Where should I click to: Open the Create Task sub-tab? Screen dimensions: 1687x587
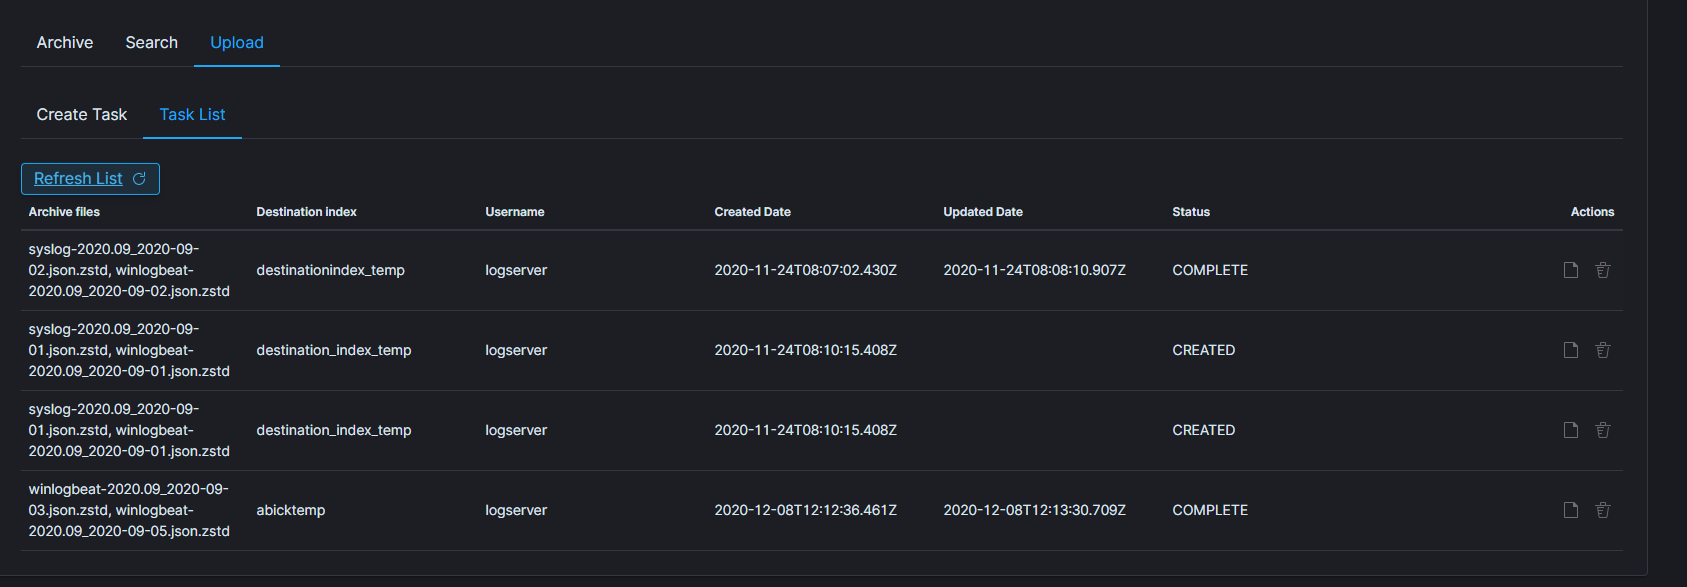click(x=82, y=114)
